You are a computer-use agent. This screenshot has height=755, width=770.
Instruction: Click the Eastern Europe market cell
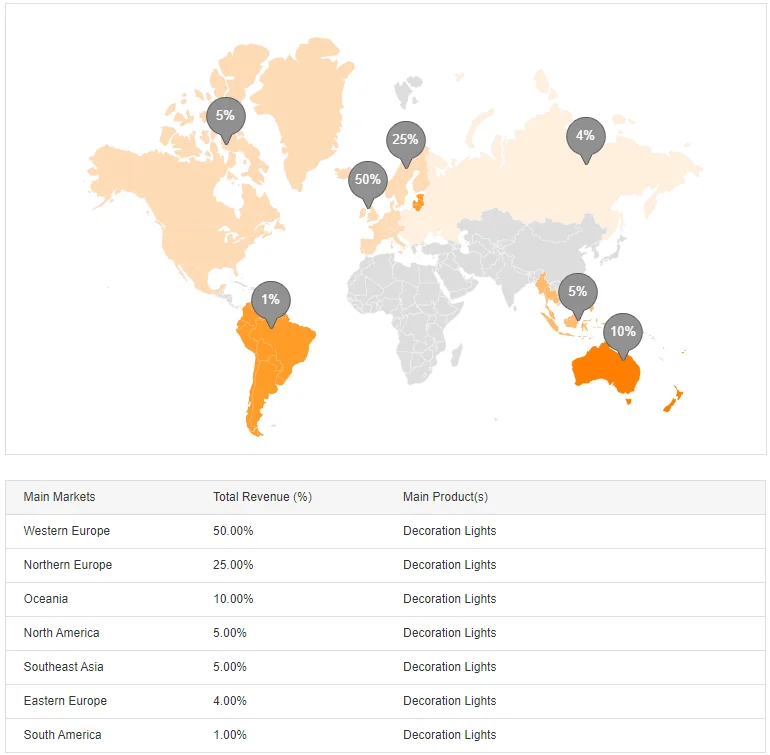click(65, 701)
